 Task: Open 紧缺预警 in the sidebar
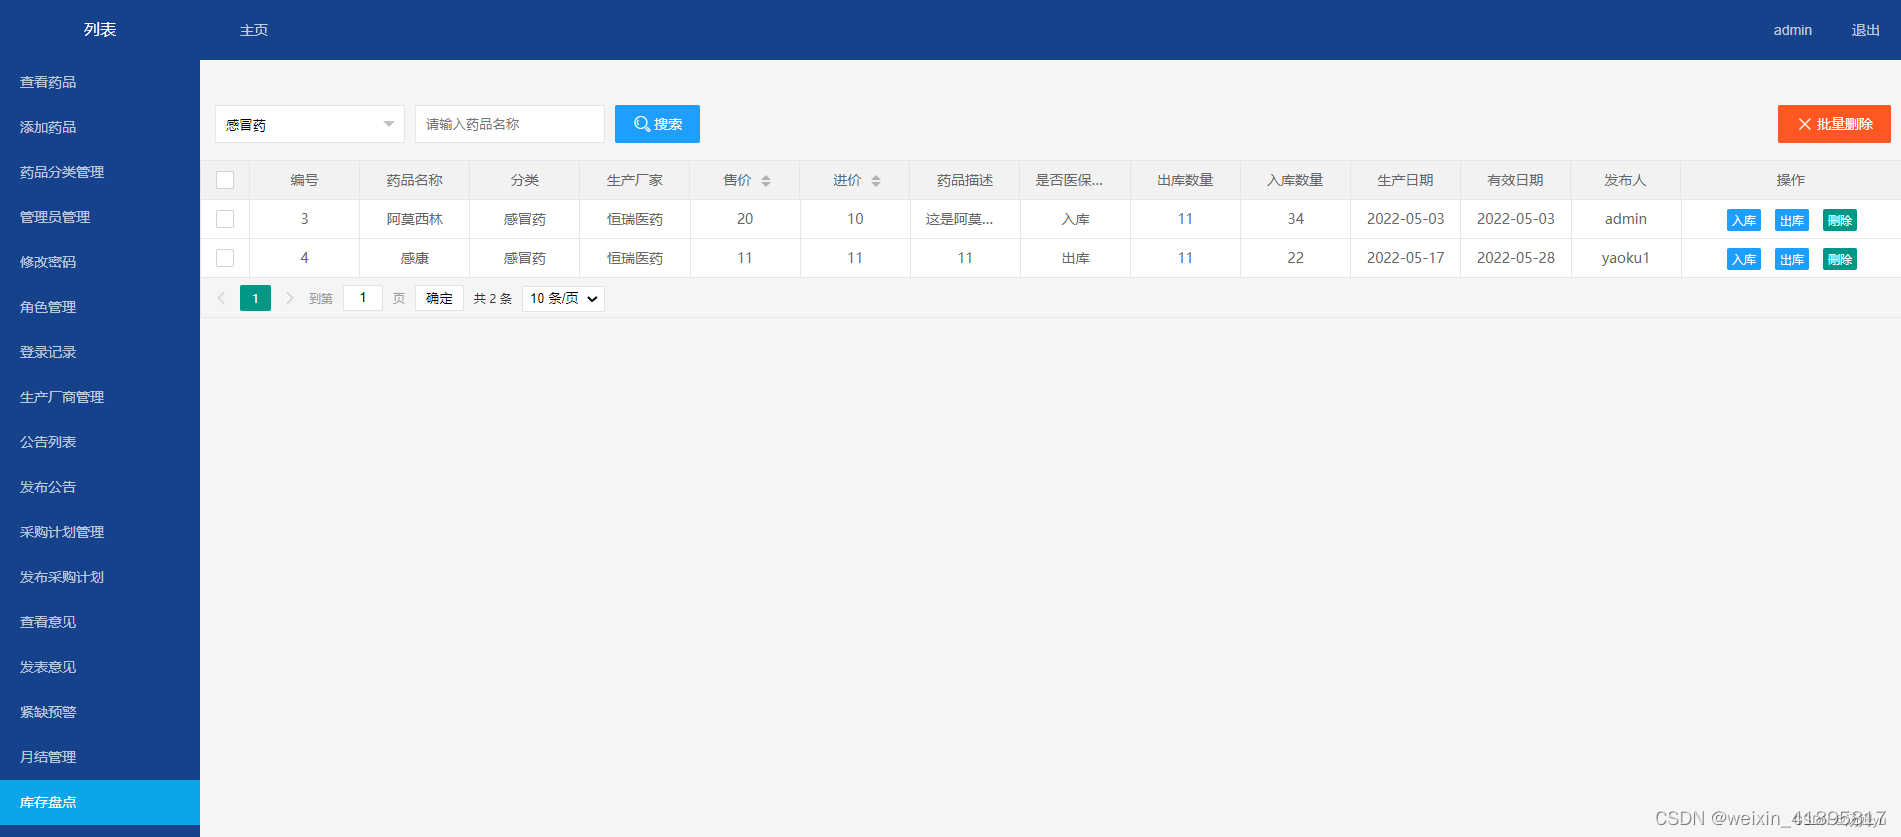tap(100, 712)
